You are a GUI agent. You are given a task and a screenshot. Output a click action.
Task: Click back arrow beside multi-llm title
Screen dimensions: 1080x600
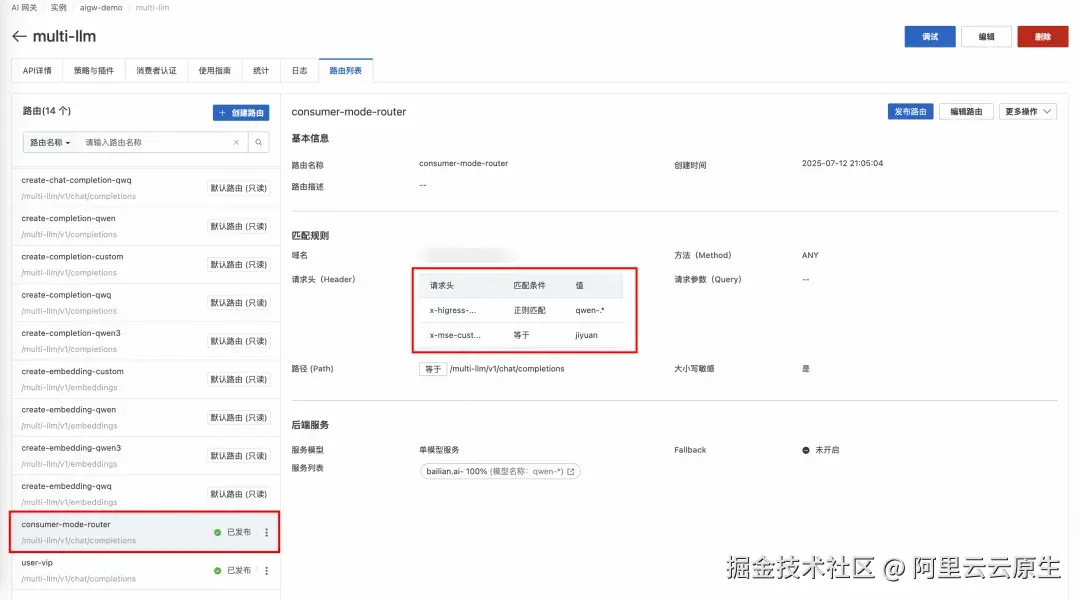pyautogui.click(x=18, y=35)
